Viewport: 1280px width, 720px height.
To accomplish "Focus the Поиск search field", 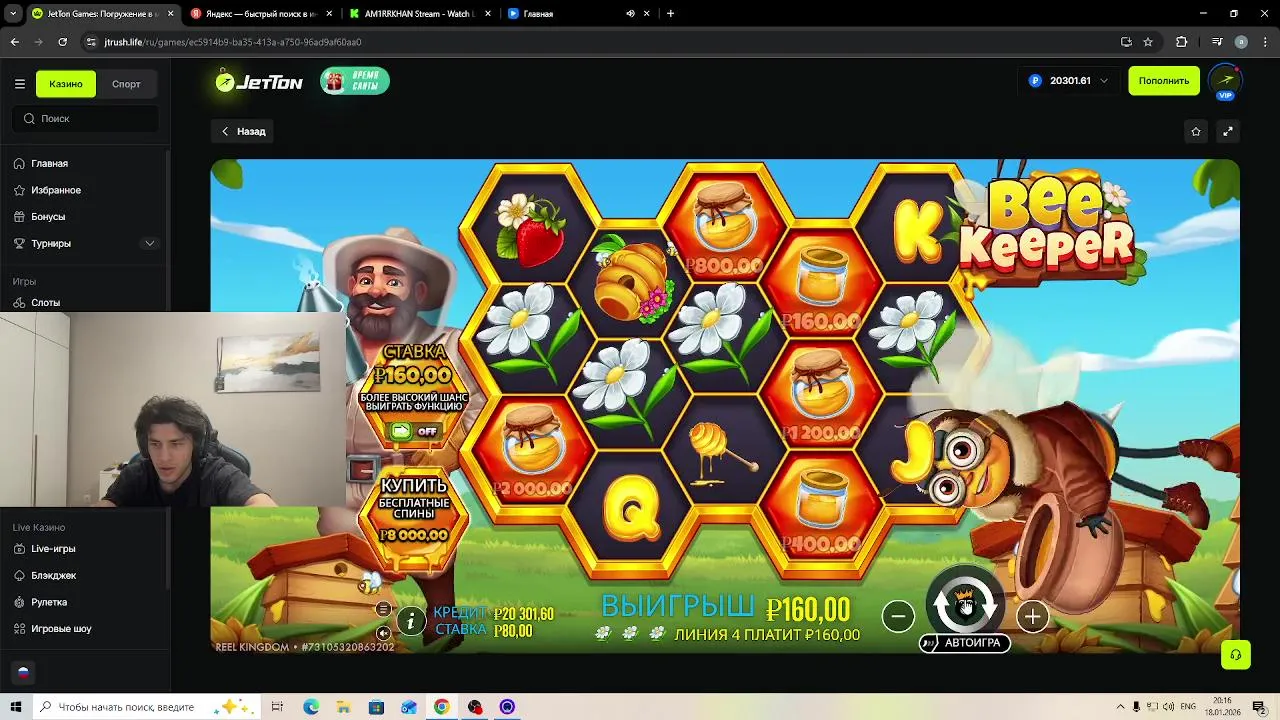I will coord(85,118).
